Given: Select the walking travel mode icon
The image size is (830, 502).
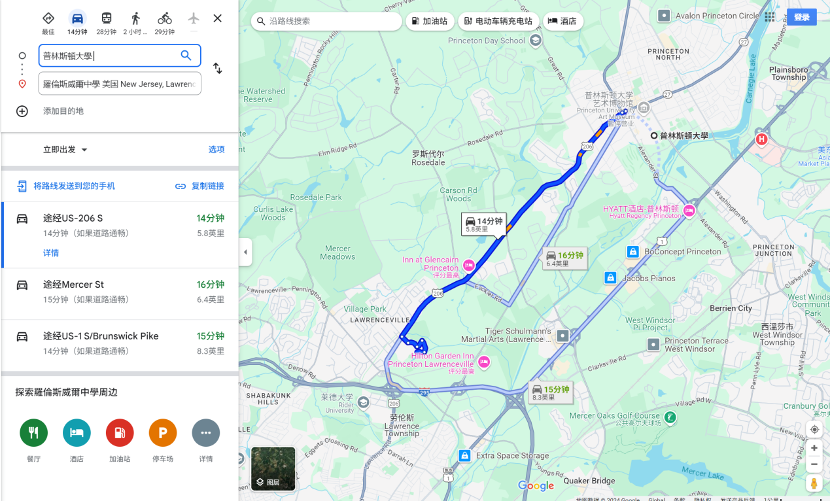Looking at the screenshot, I should tap(136, 19).
